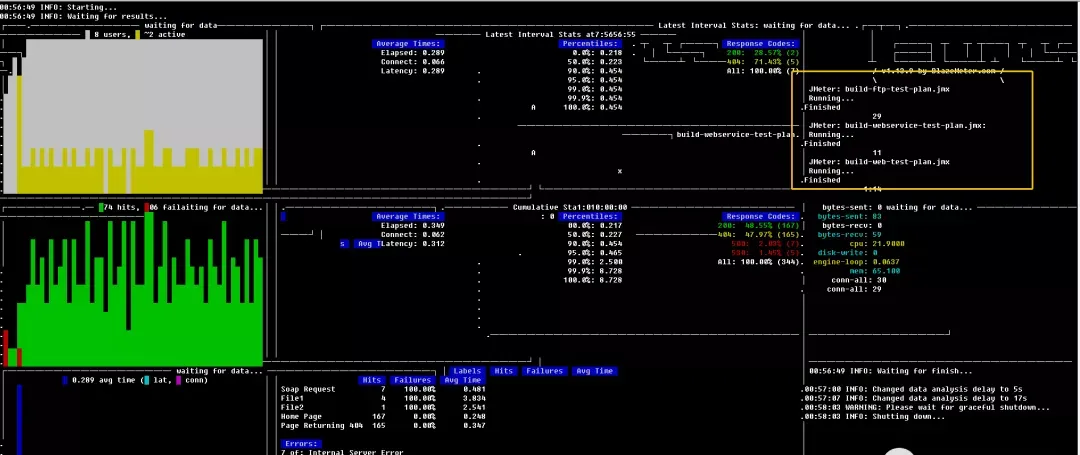
Task: Click the '99.0%: 2.500' cumulative percentile
Action: click(x=594, y=262)
